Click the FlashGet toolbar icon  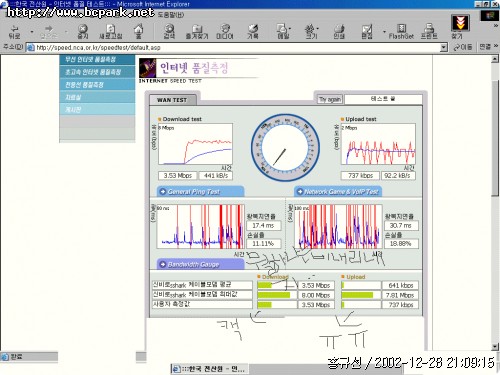pyautogui.click(x=401, y=32)
